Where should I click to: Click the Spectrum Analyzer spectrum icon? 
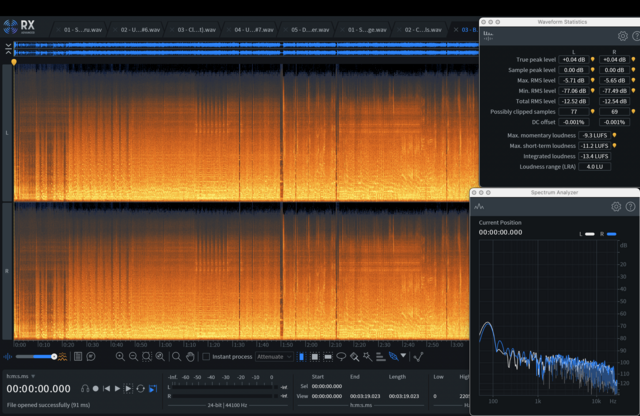[x=479, y=207]
